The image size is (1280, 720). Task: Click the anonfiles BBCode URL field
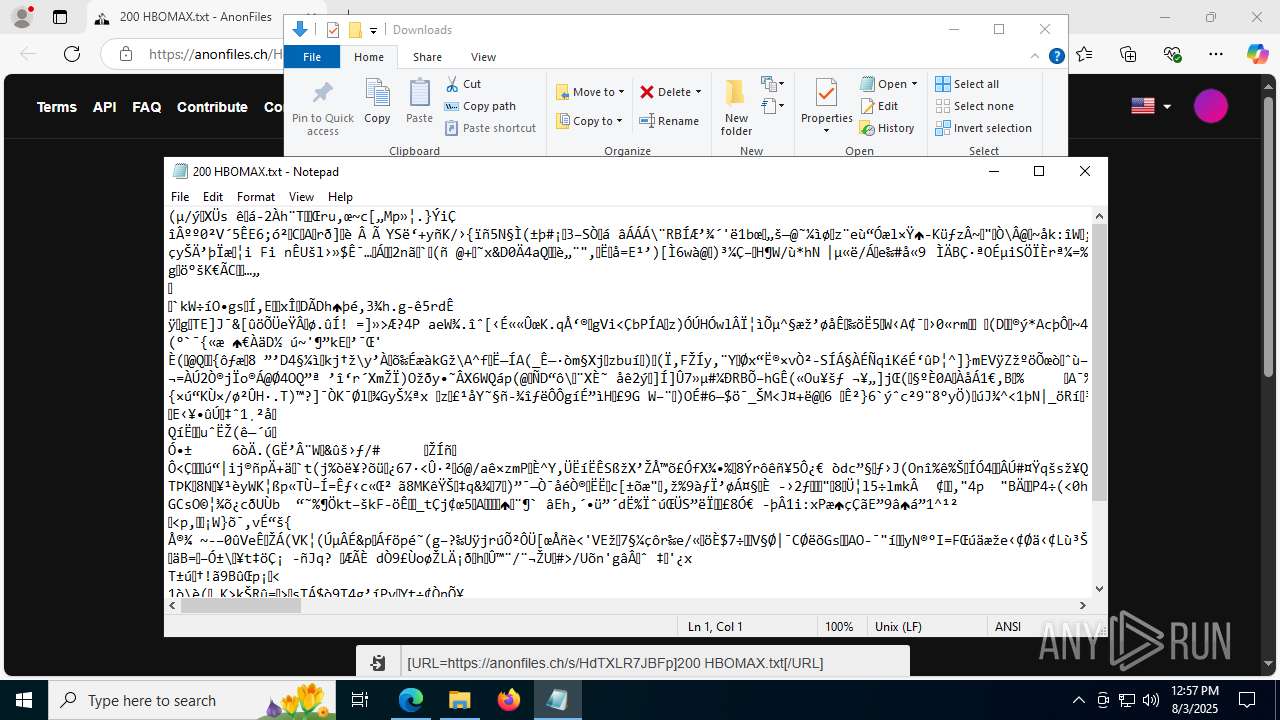click(x=655, y=662)
